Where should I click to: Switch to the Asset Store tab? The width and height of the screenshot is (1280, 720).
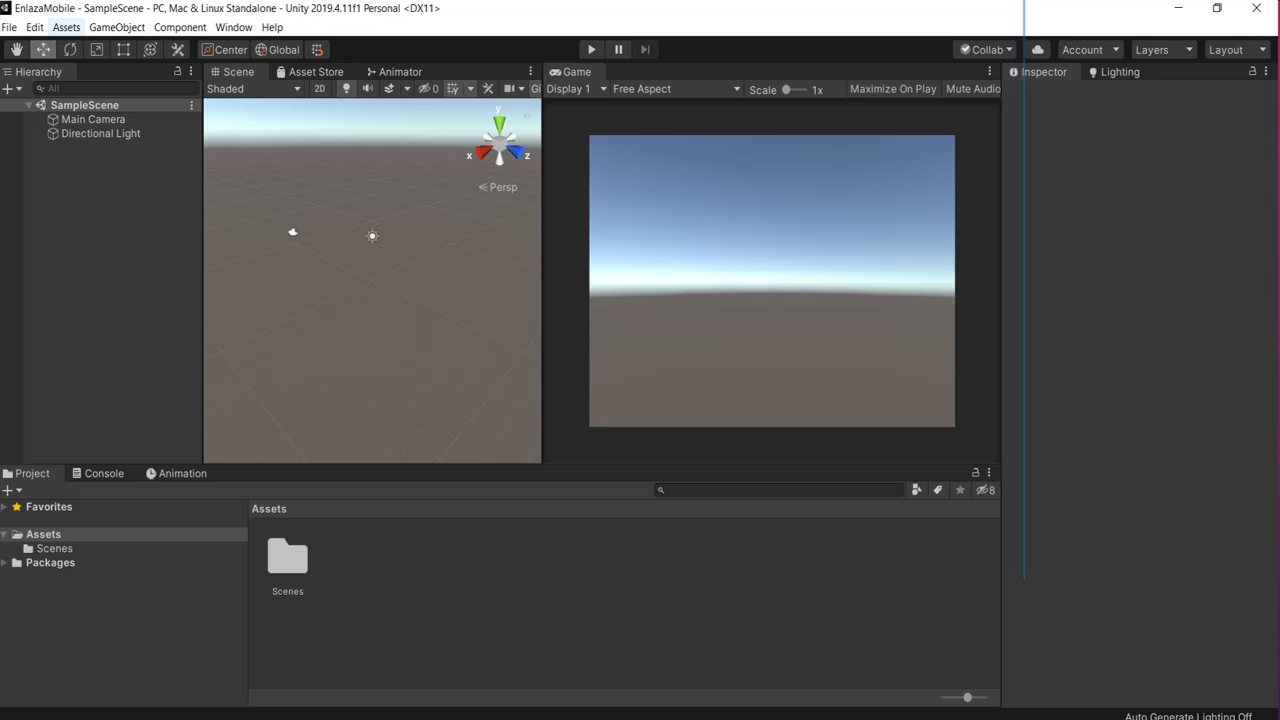[309, 72]
